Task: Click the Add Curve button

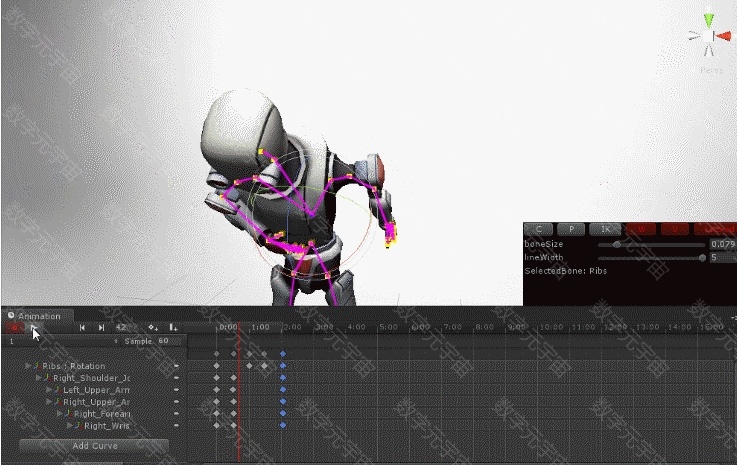Action: (94, 445)
